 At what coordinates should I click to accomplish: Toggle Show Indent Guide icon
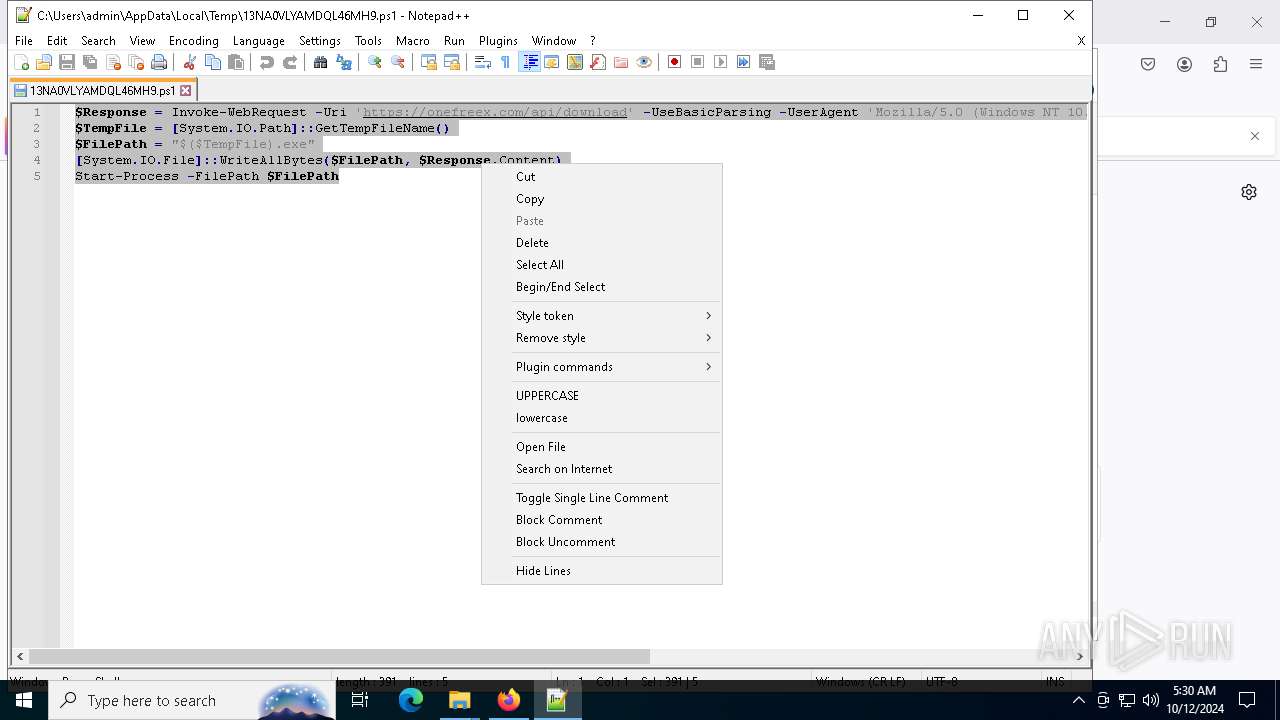coord(530,62)
